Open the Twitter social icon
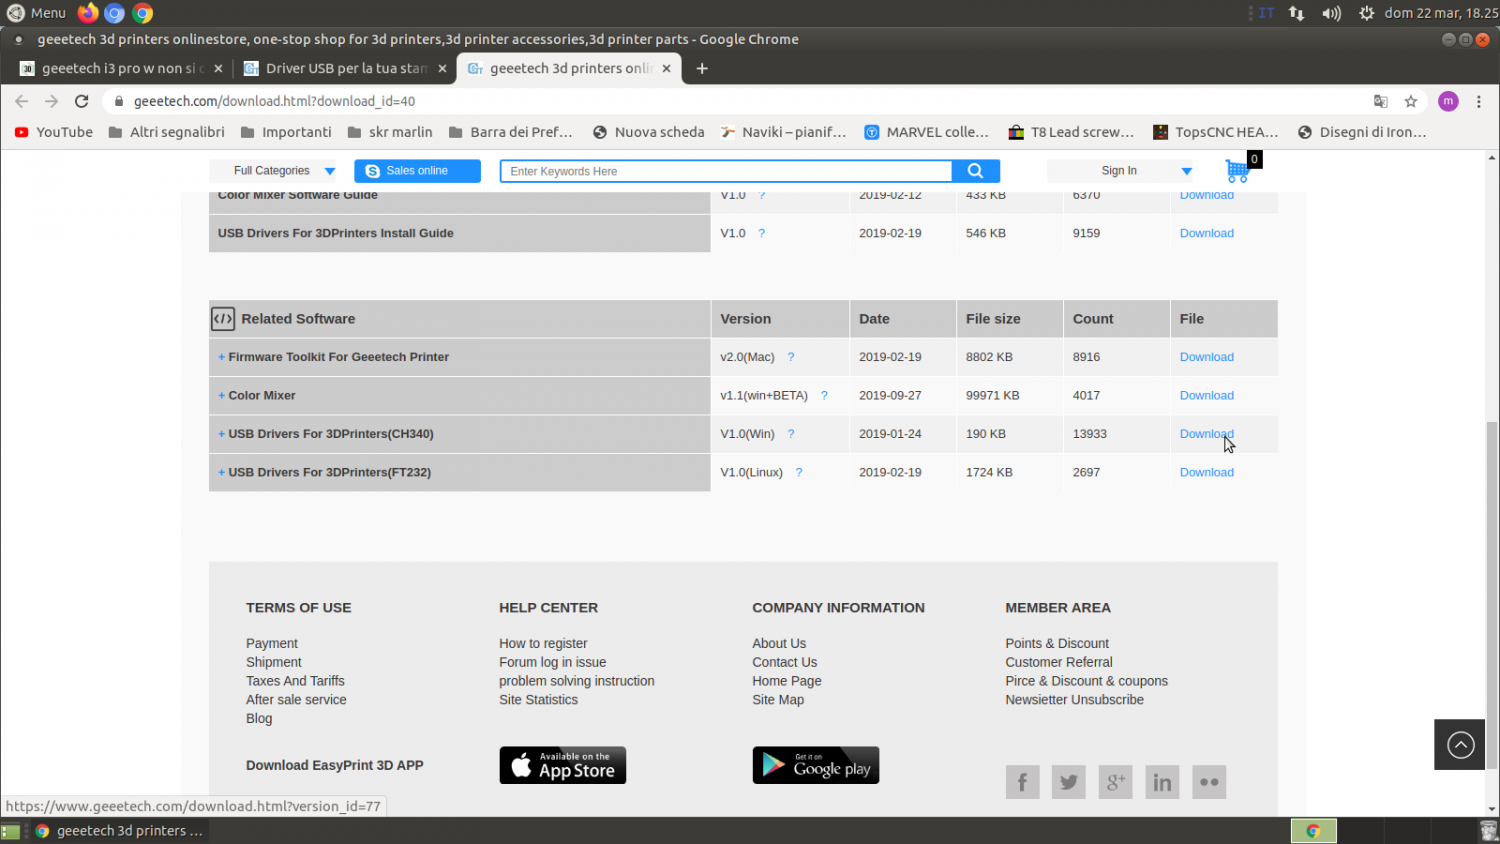The image size is (1500, 844). click(x=1068, y=782)
